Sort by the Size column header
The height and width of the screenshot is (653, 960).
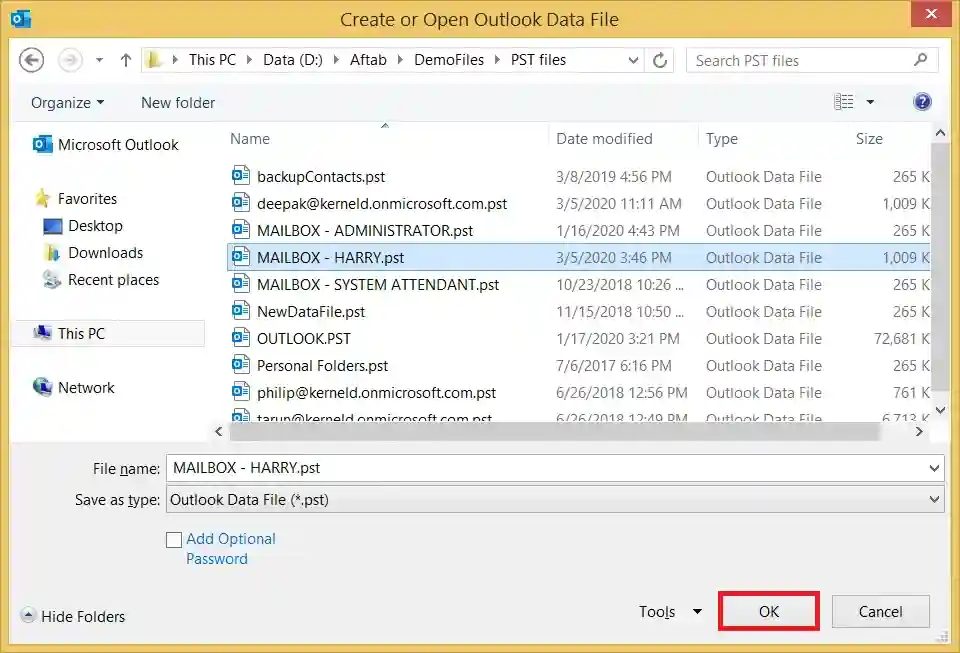[x=869, y=139]
